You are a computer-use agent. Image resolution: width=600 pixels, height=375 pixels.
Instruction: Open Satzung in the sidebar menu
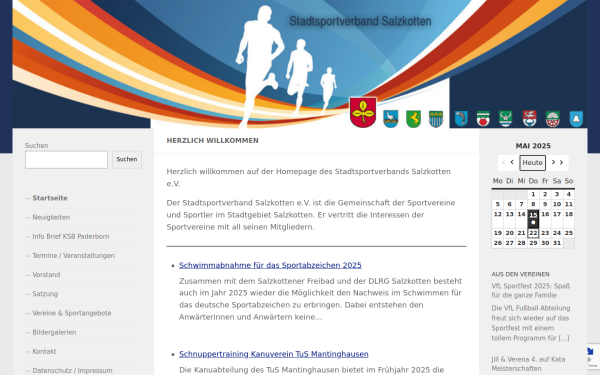45,293
